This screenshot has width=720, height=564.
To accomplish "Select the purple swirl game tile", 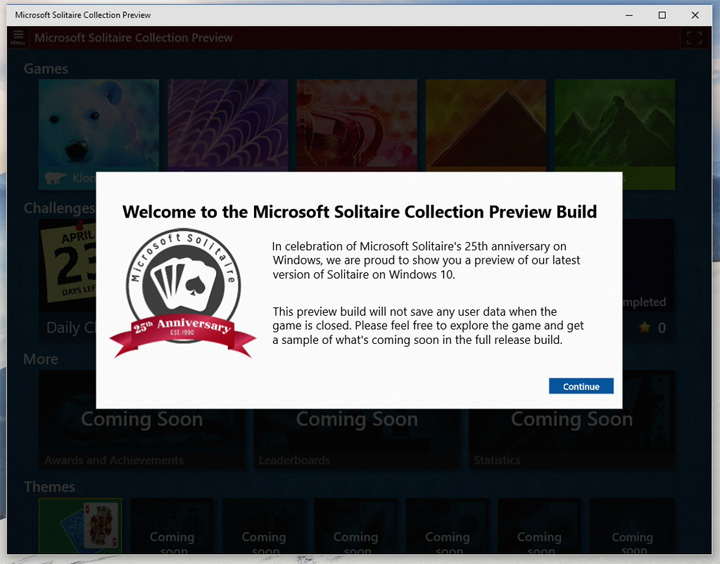I will [x=228, y=125].
